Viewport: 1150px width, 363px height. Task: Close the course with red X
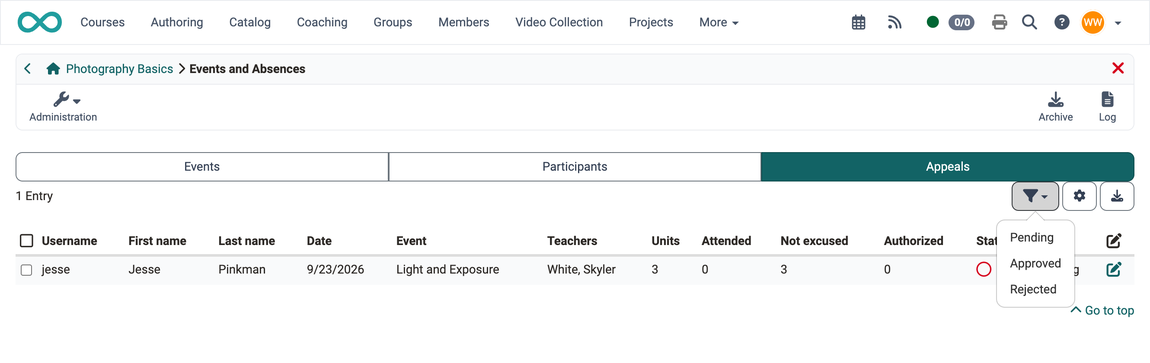[1118, 68]
